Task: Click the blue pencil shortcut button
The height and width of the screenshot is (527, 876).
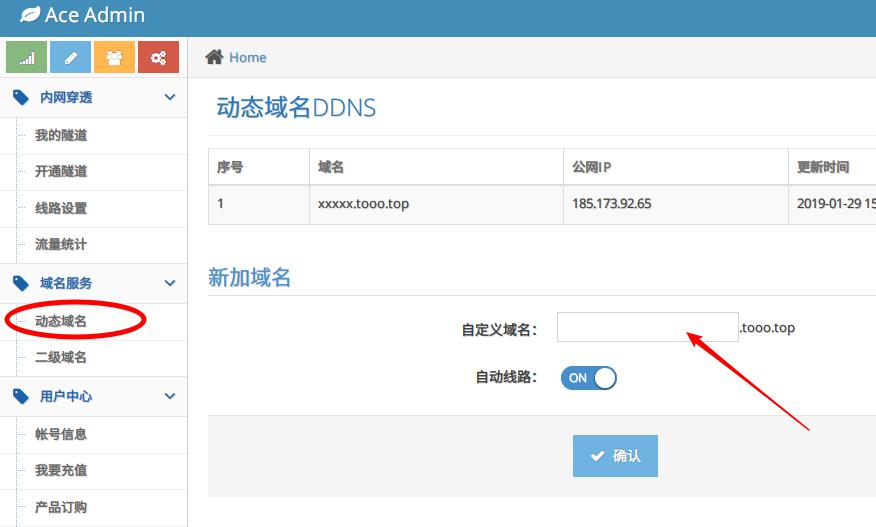Action: coord(70,58)
